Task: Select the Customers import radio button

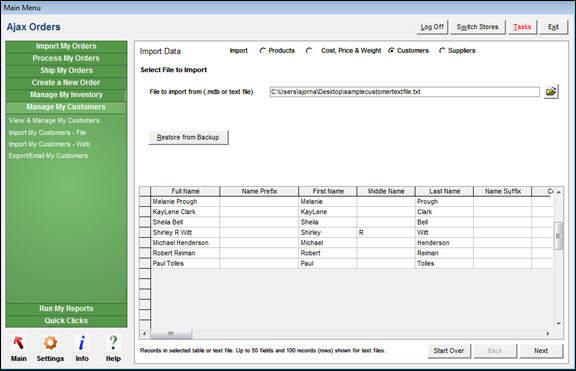Action: (391, 51)
